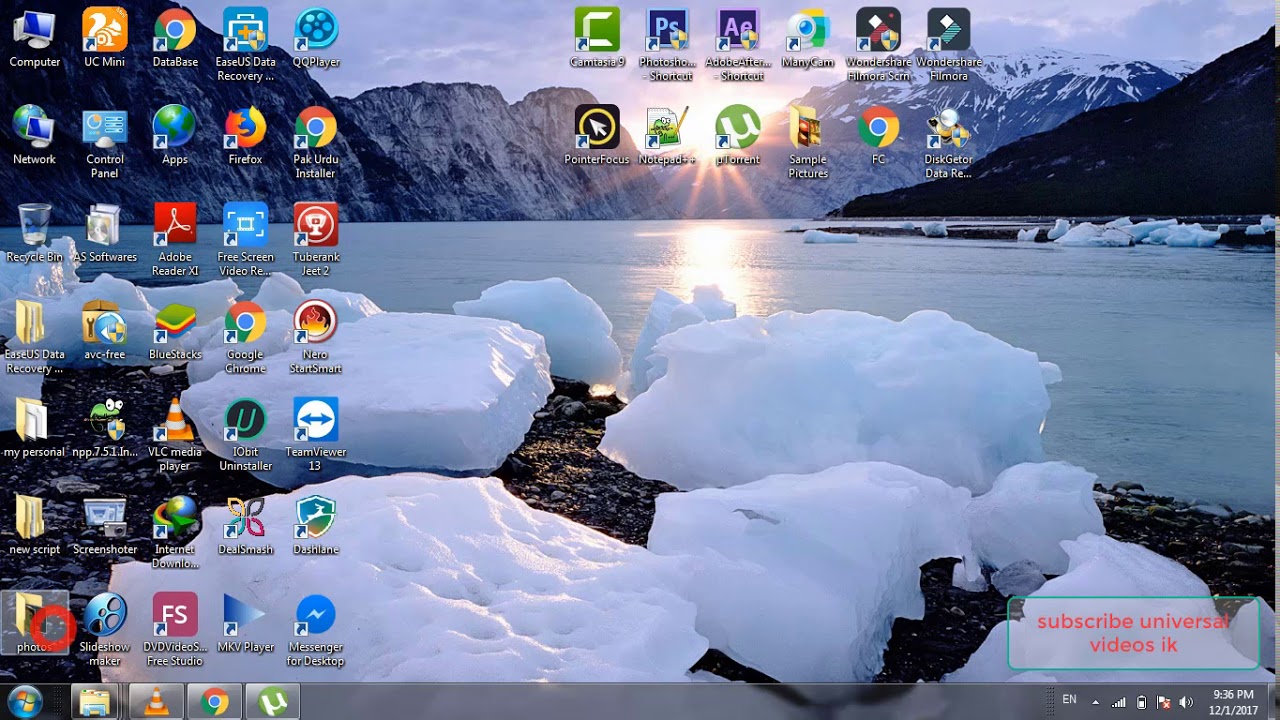Select the Wondershare Filmora icon
The width and height of the screenshot is (1280, 720).
coord(948,30)
